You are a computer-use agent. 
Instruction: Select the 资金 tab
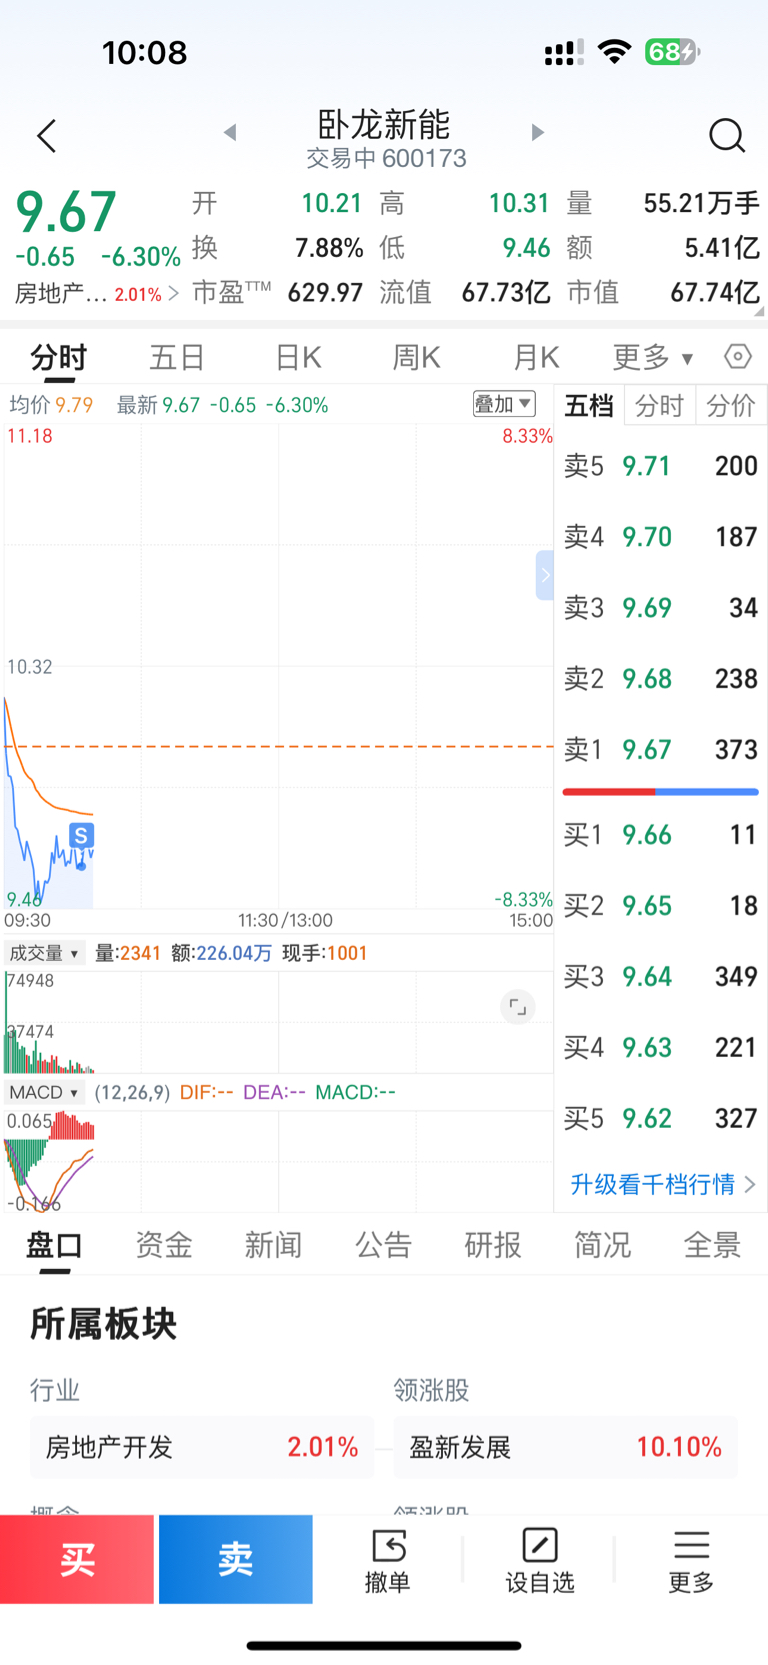(164, 1245)
